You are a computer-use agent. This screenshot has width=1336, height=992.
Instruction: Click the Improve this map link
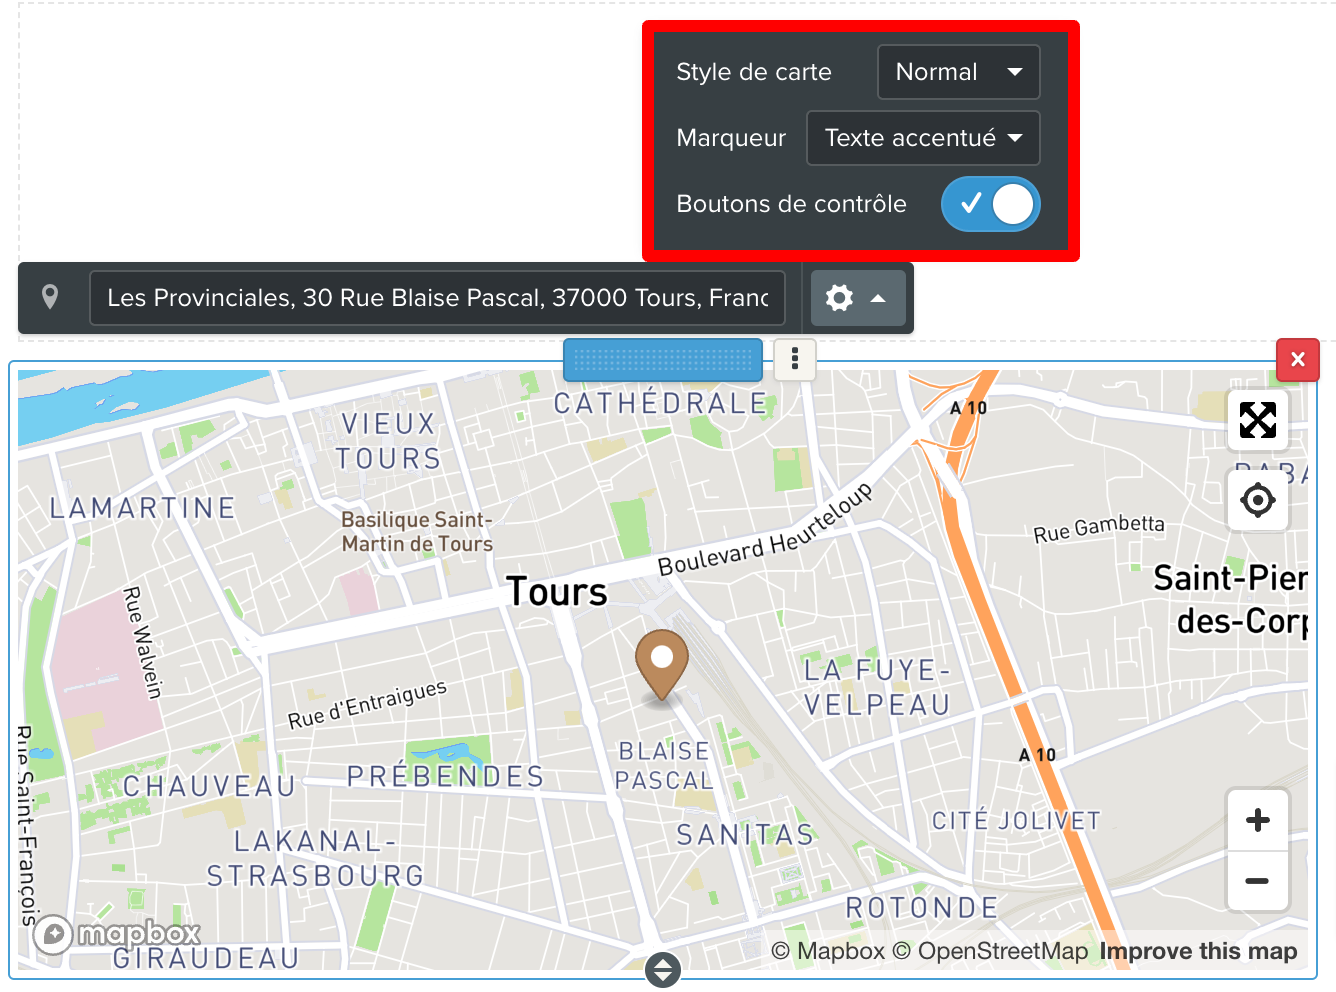tap(1198, 951)
